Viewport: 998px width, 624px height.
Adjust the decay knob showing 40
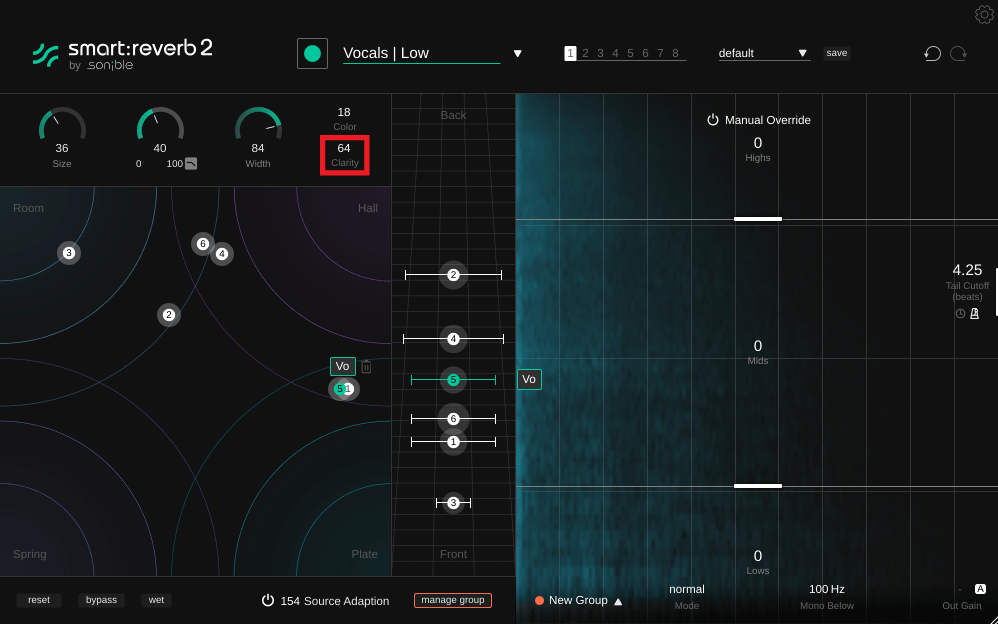[160, 124]
